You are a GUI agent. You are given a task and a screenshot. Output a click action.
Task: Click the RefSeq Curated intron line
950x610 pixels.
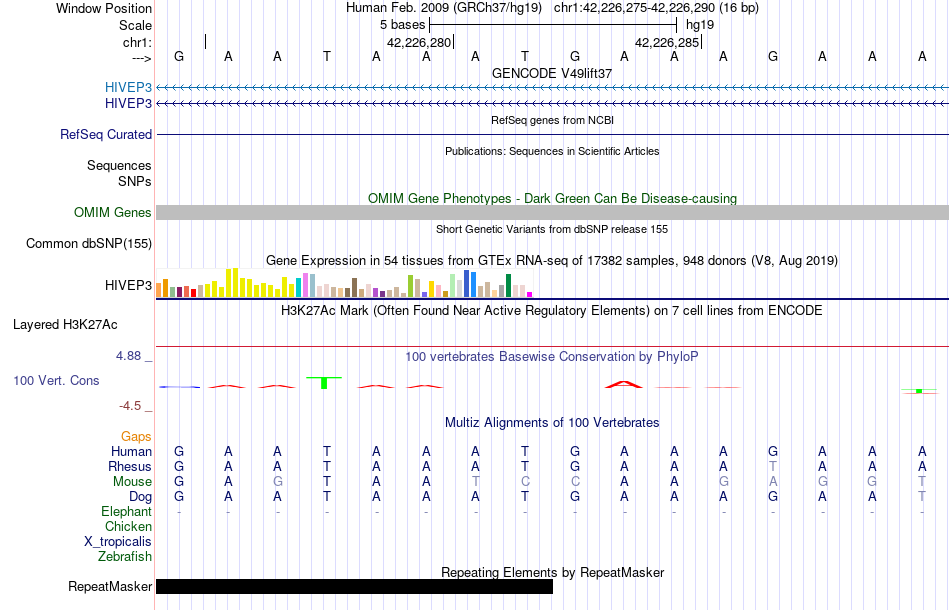(x=552, y=134)
